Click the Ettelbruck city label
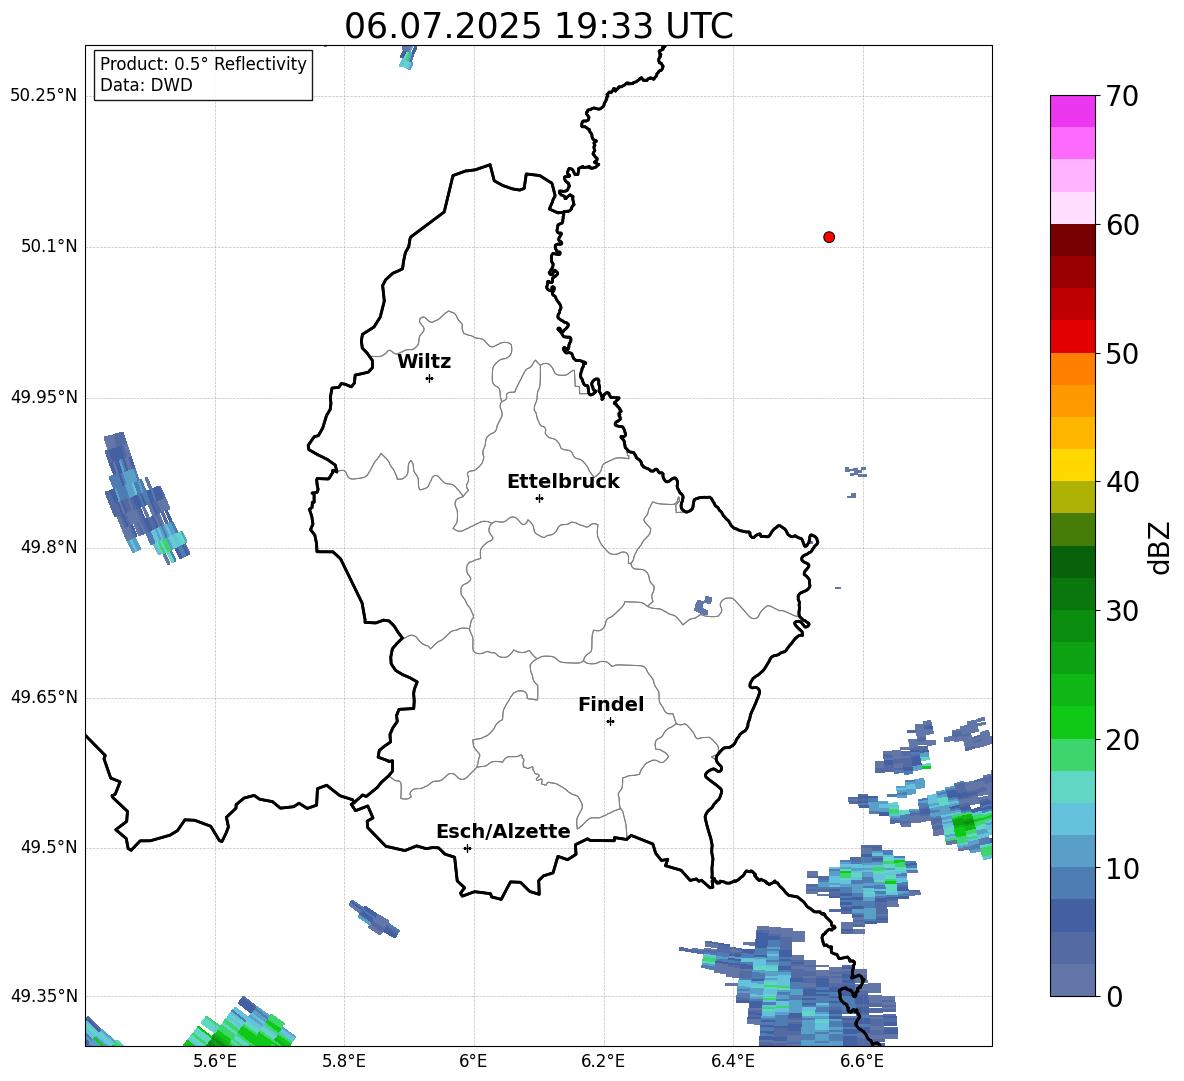 [563, 482]
